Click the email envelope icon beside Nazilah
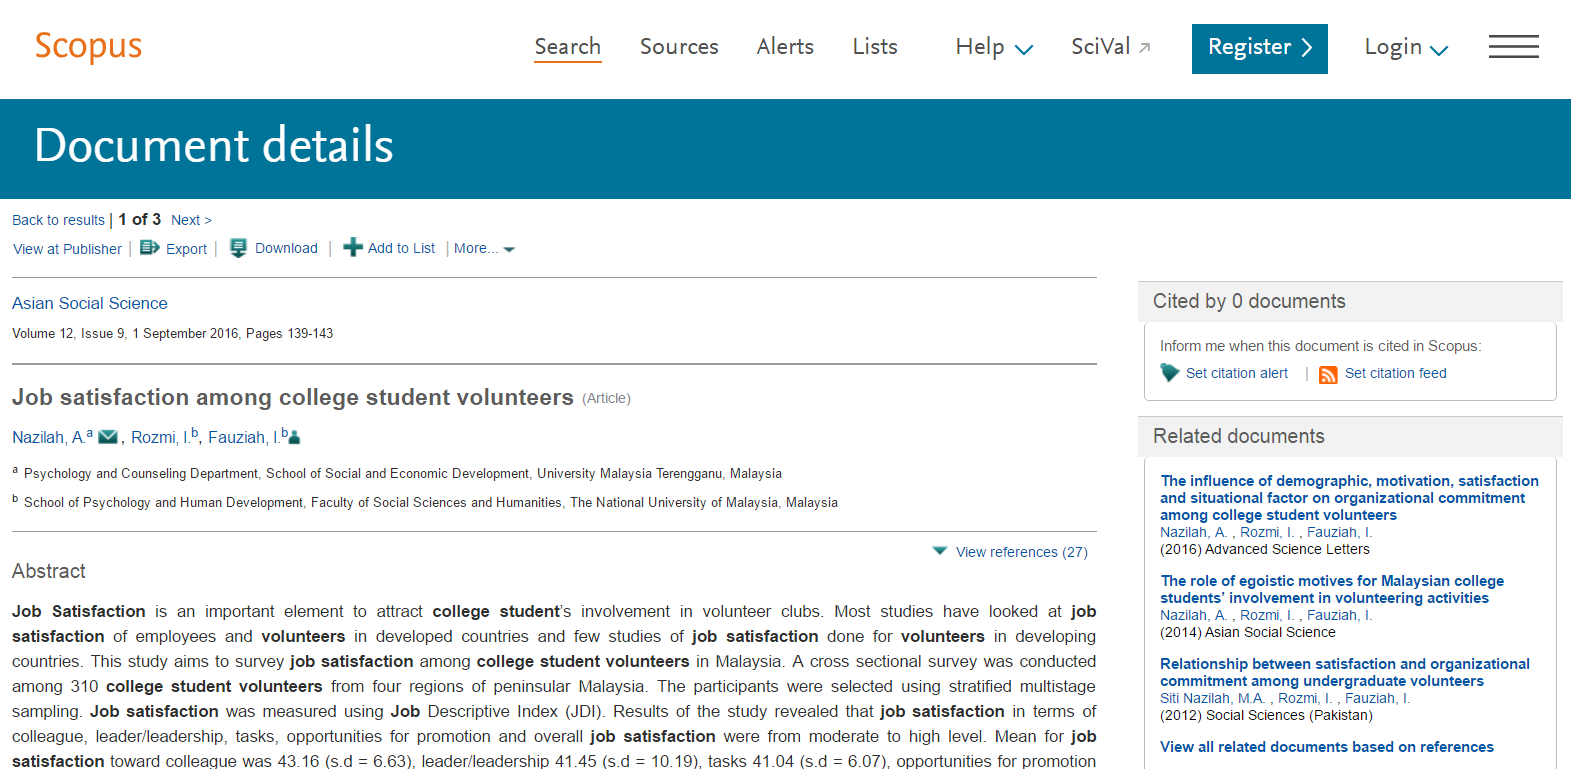 108,437
